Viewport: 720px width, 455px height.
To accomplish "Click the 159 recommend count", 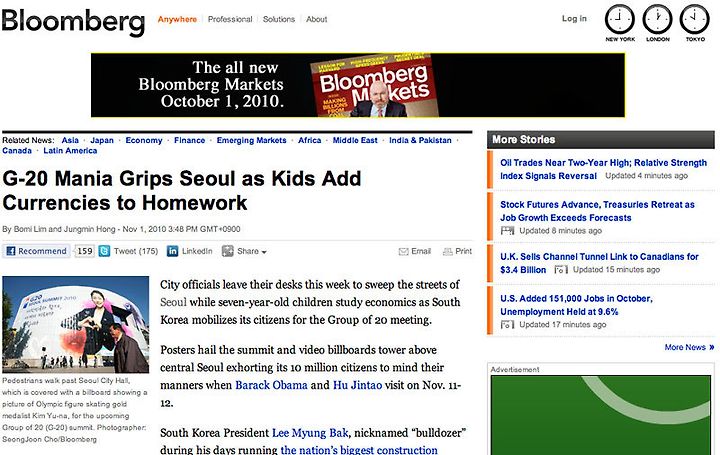I will click(84, 251).
